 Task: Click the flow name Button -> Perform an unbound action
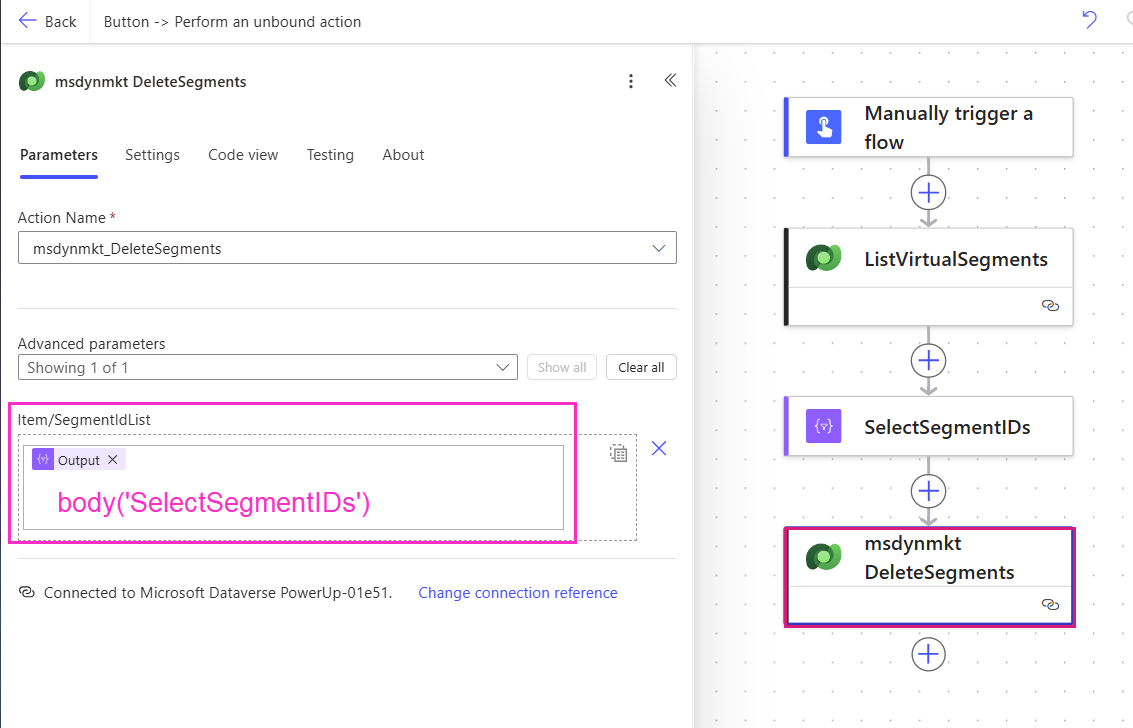[x=232, y=22]
